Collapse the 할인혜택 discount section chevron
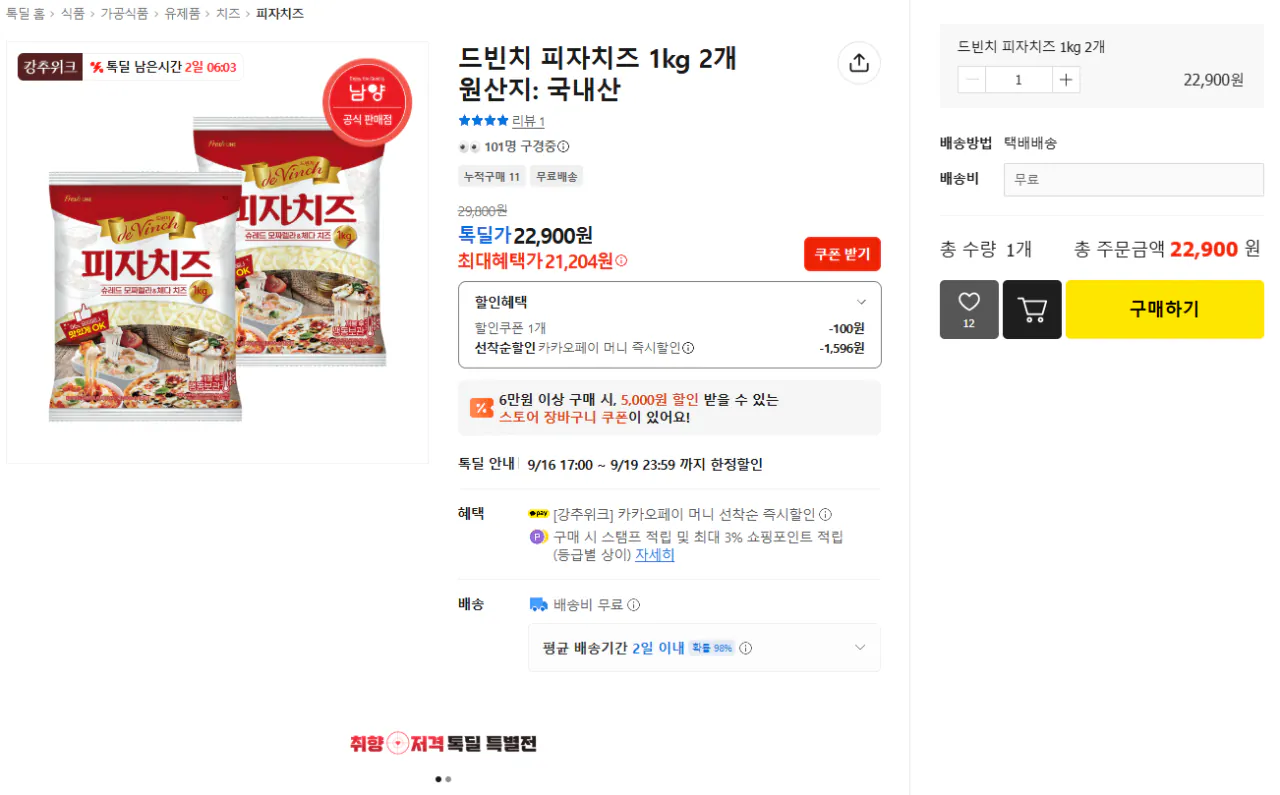 861,302
